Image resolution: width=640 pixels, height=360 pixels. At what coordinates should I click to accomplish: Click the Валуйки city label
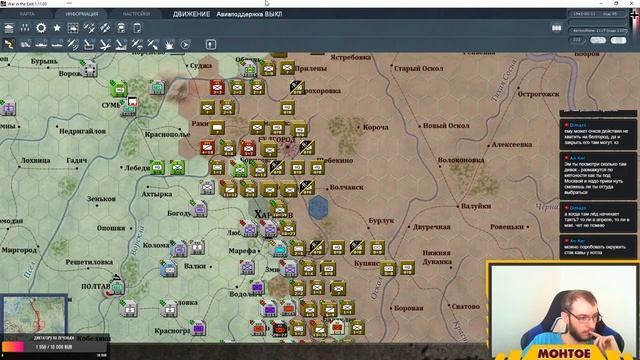click(476, 206)
